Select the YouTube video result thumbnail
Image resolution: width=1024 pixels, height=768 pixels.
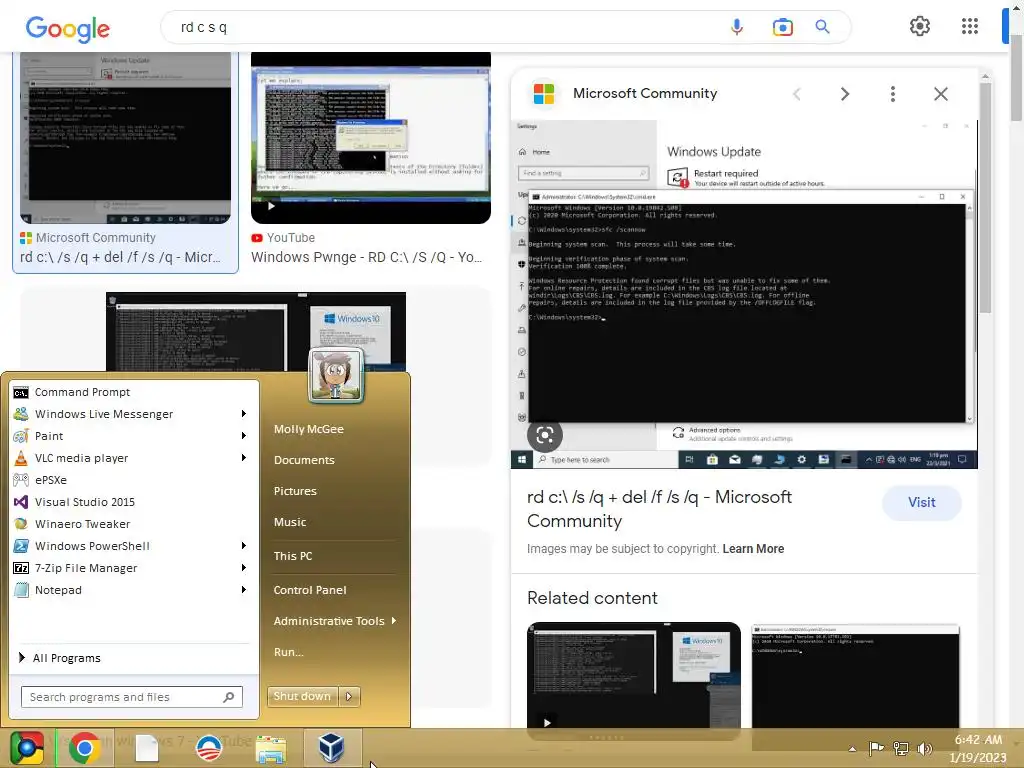pyautogui.click(x=371, y=138)
